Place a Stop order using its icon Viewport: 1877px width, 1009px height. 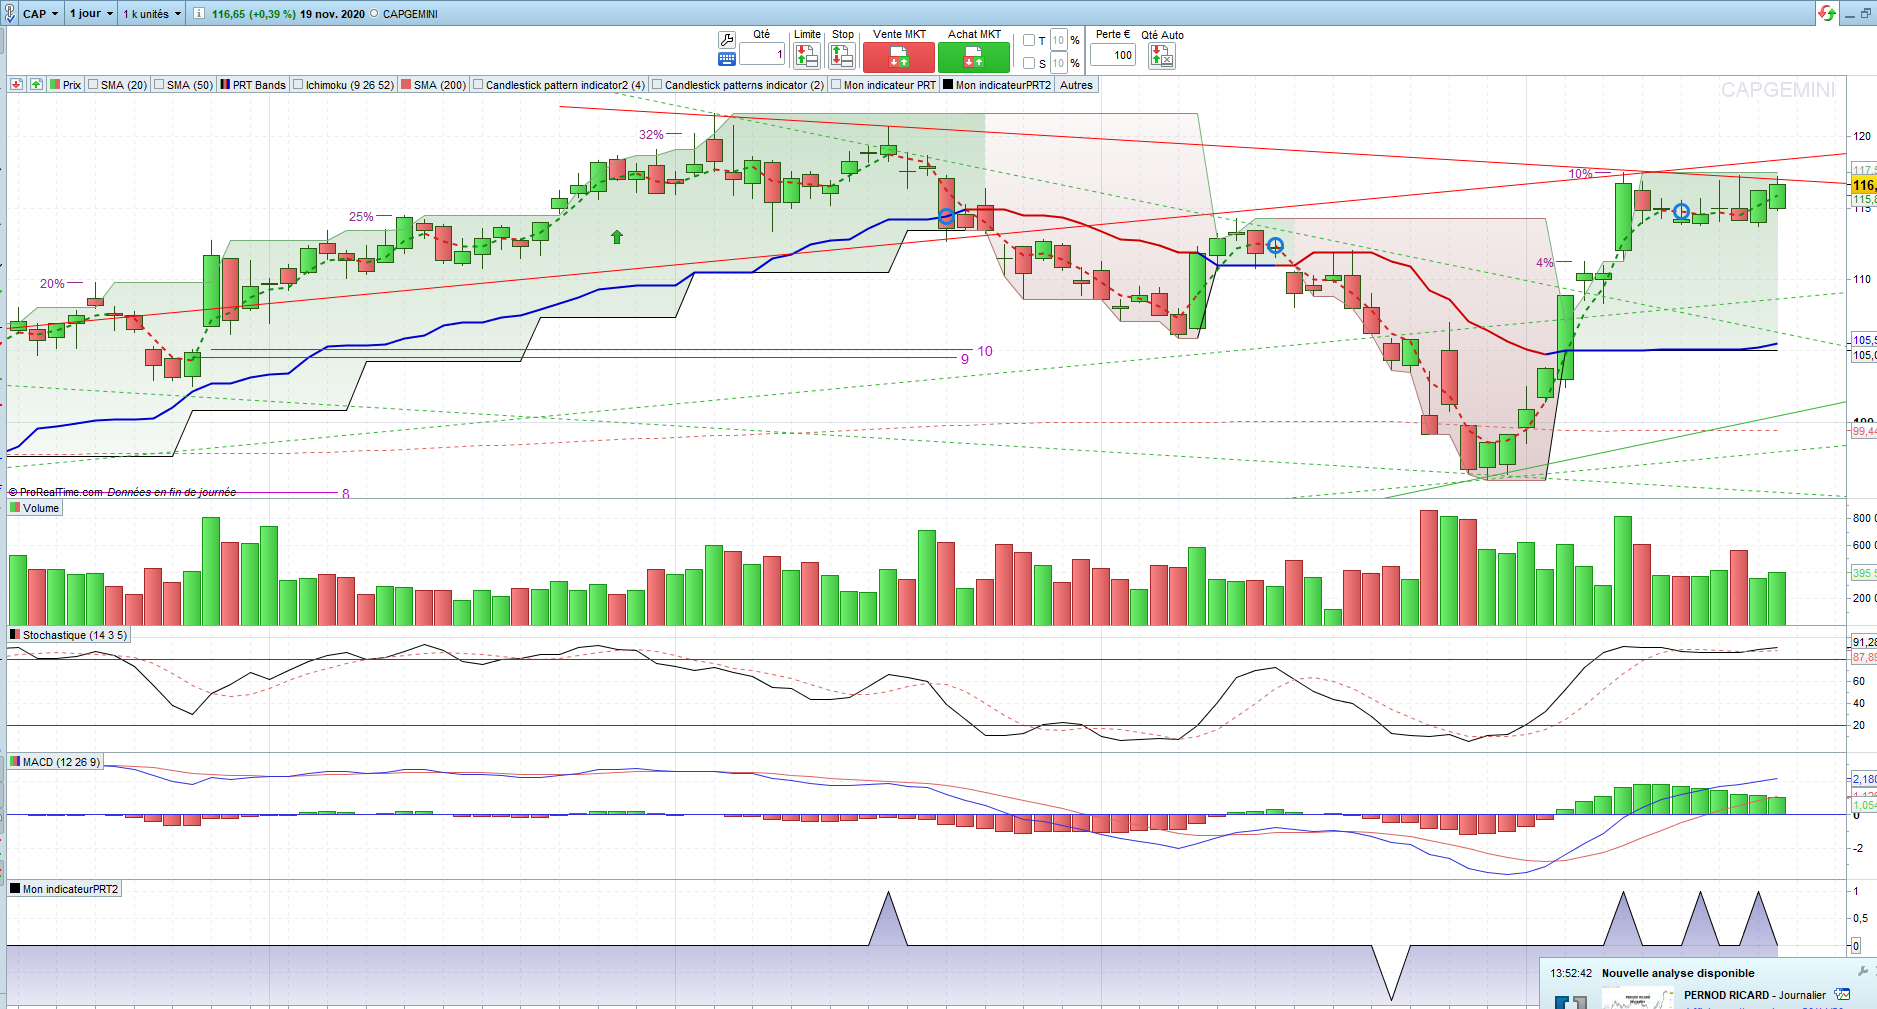pos(842,55)
